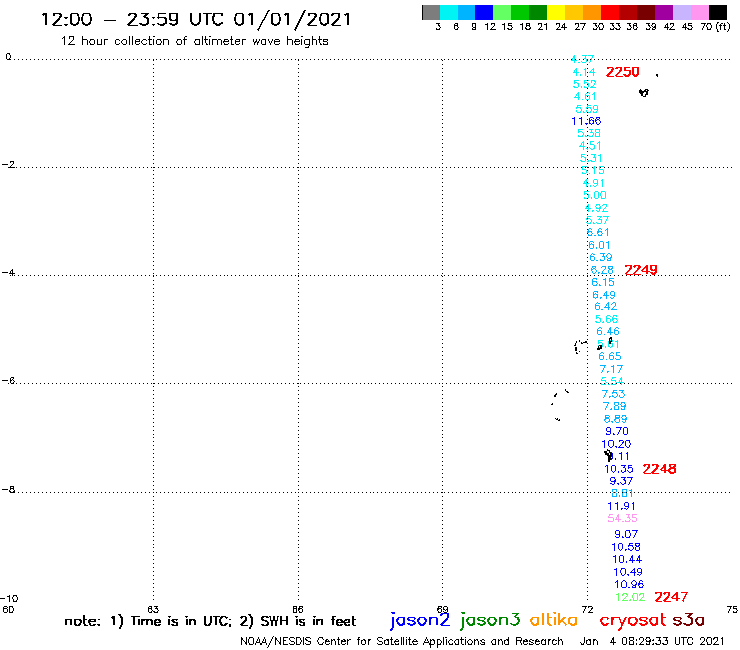Click the wave height value '5.52'
Viewport: 740px width, 650px height.
coord(585,84)
